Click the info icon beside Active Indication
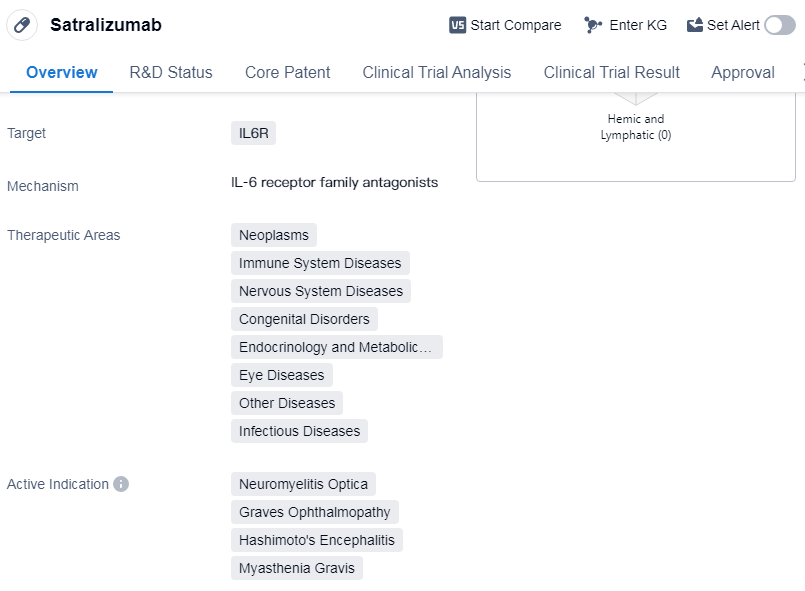 (121, 484)
